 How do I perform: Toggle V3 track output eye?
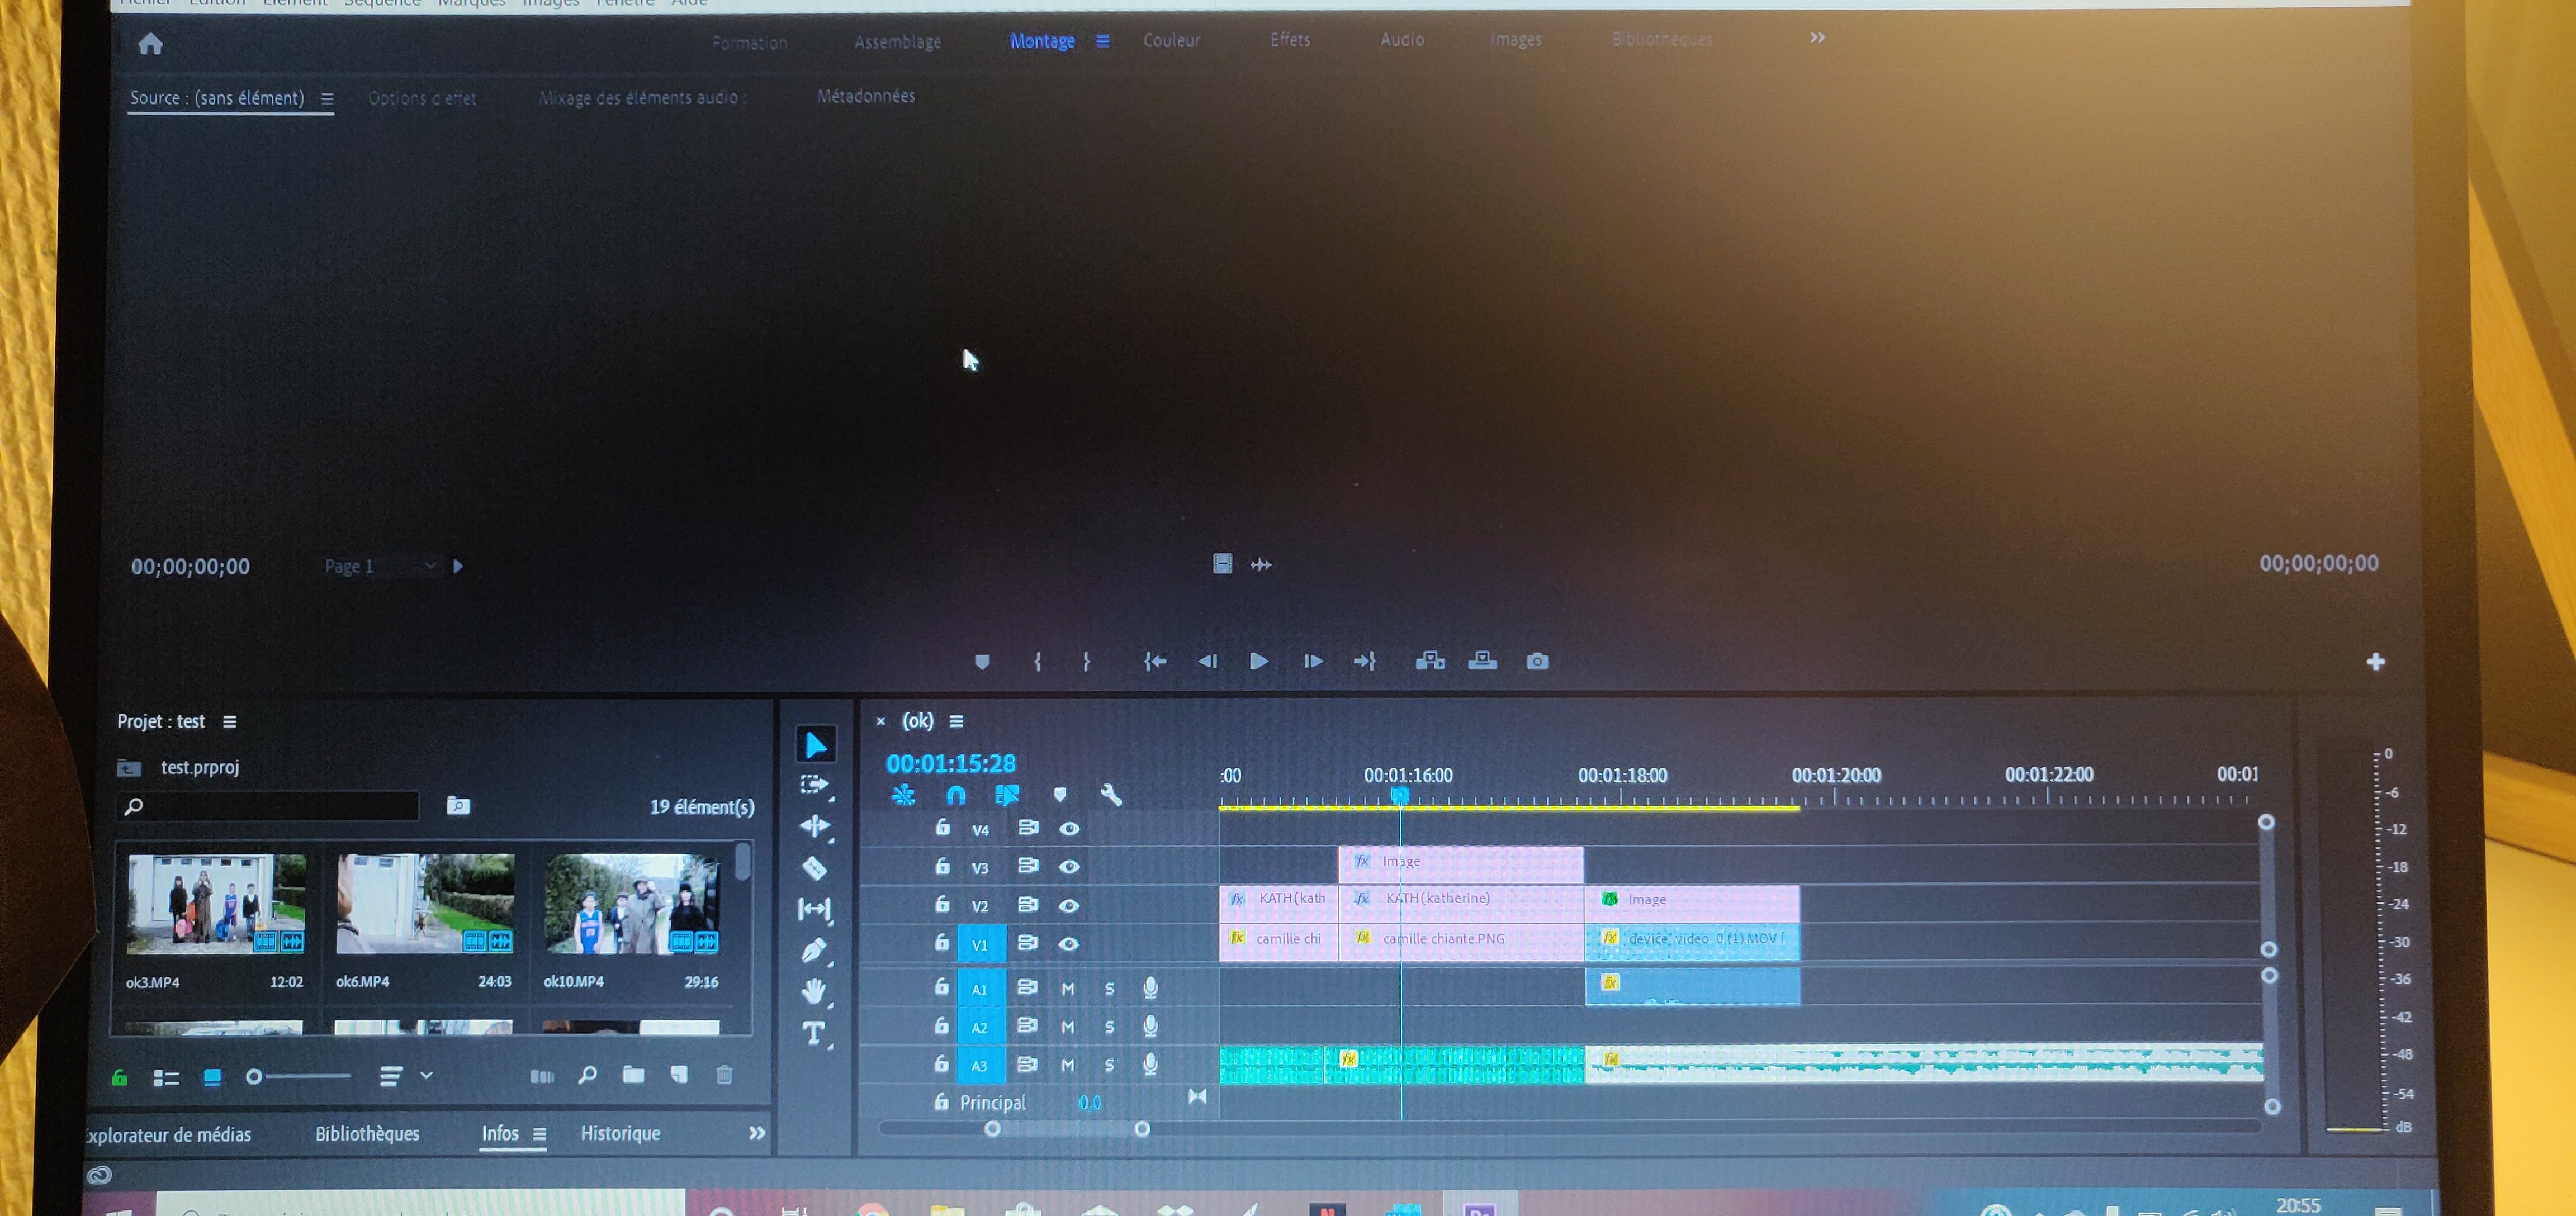[1069, 866]
